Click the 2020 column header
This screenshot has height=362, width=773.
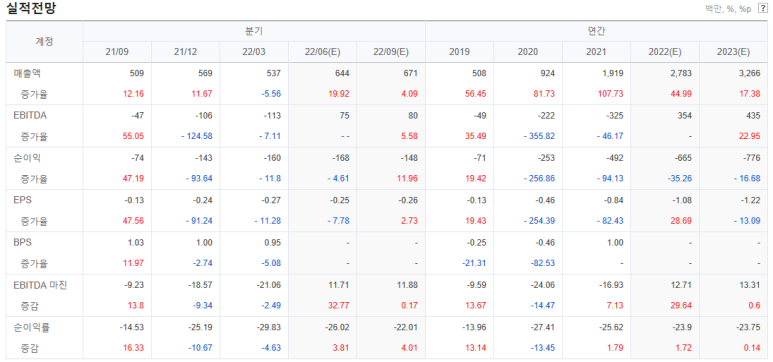(528, 52)
